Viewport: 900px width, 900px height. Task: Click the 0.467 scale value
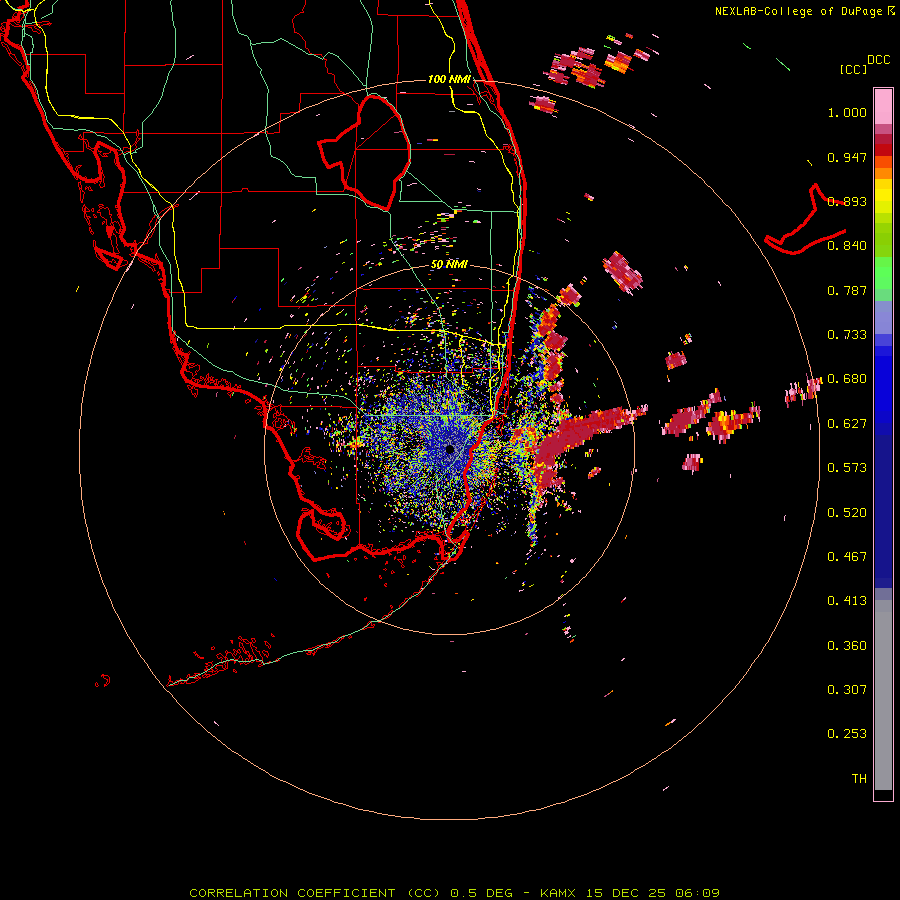(847, 557)
